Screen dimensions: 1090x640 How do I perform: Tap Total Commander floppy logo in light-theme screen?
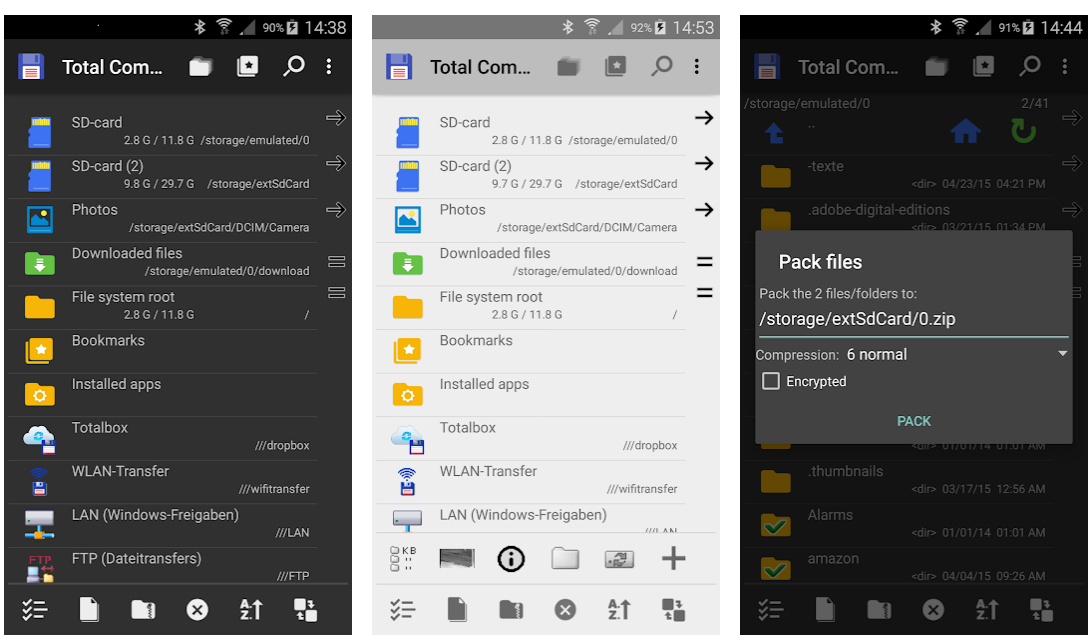(x=399, y=67)
